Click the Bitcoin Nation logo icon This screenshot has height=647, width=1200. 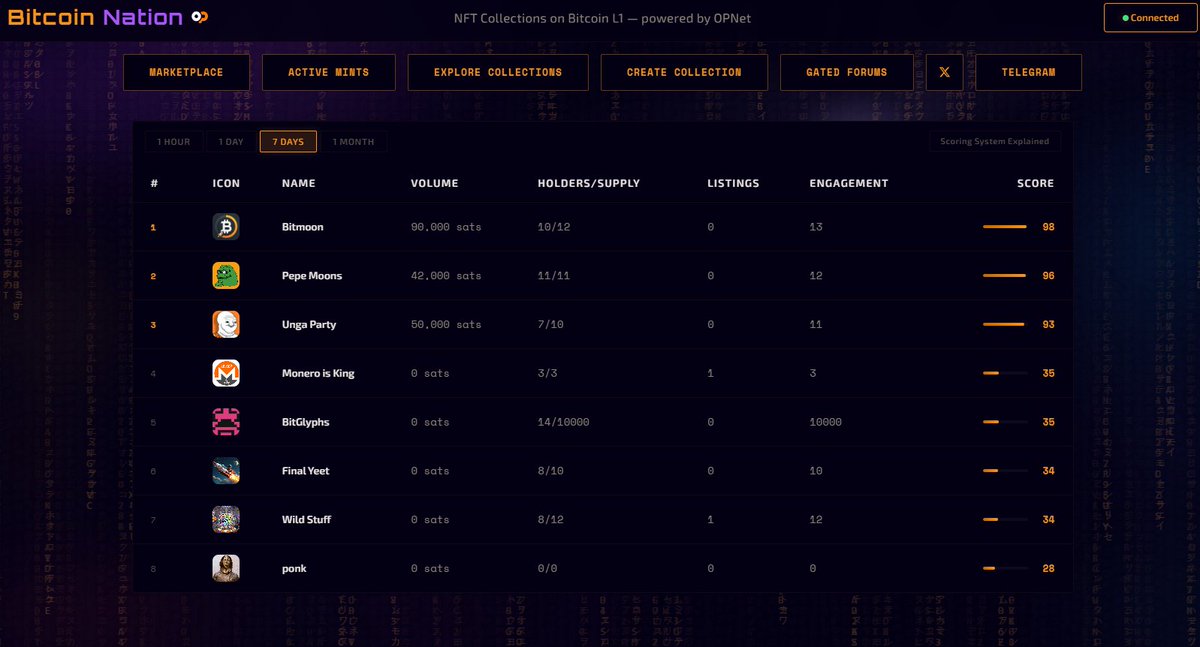[200, 17]
